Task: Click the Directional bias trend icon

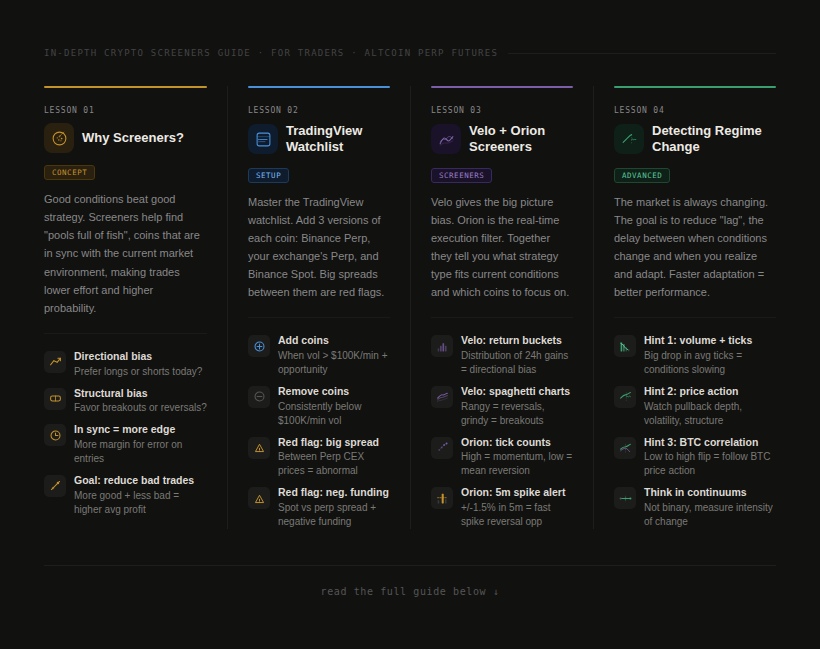Action: 55,362
